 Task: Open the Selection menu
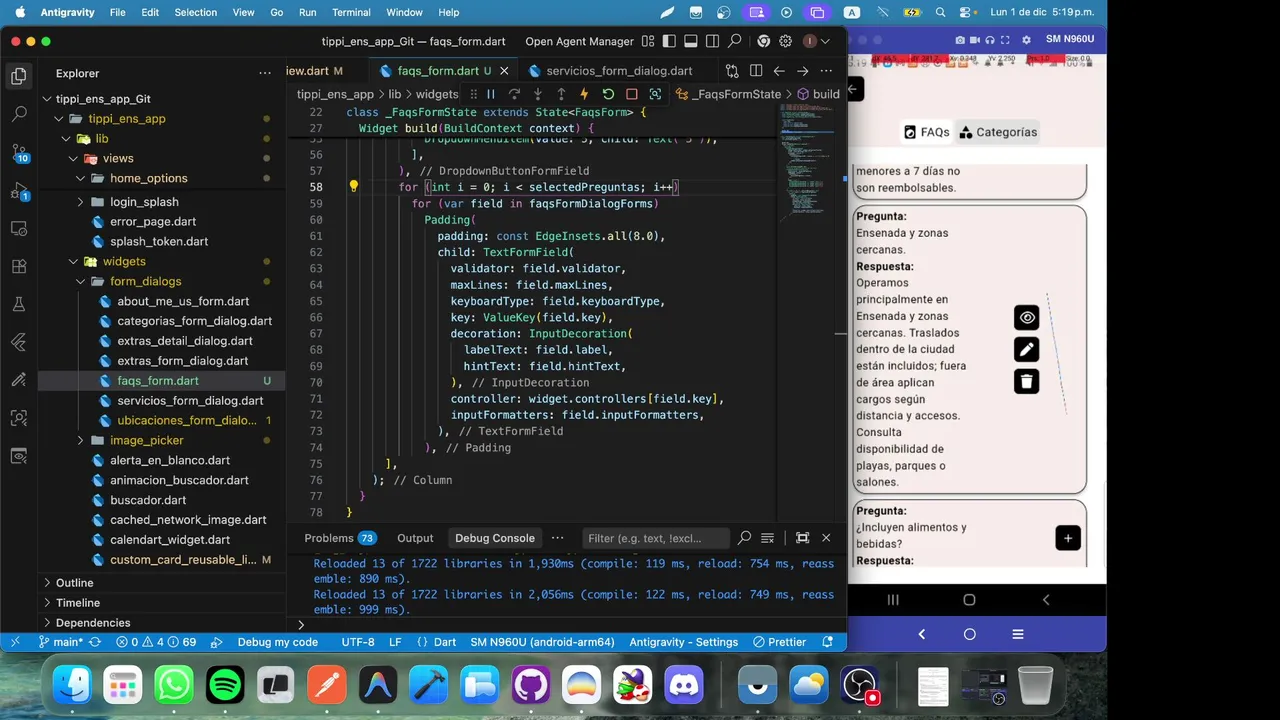[x=196, y=12]
